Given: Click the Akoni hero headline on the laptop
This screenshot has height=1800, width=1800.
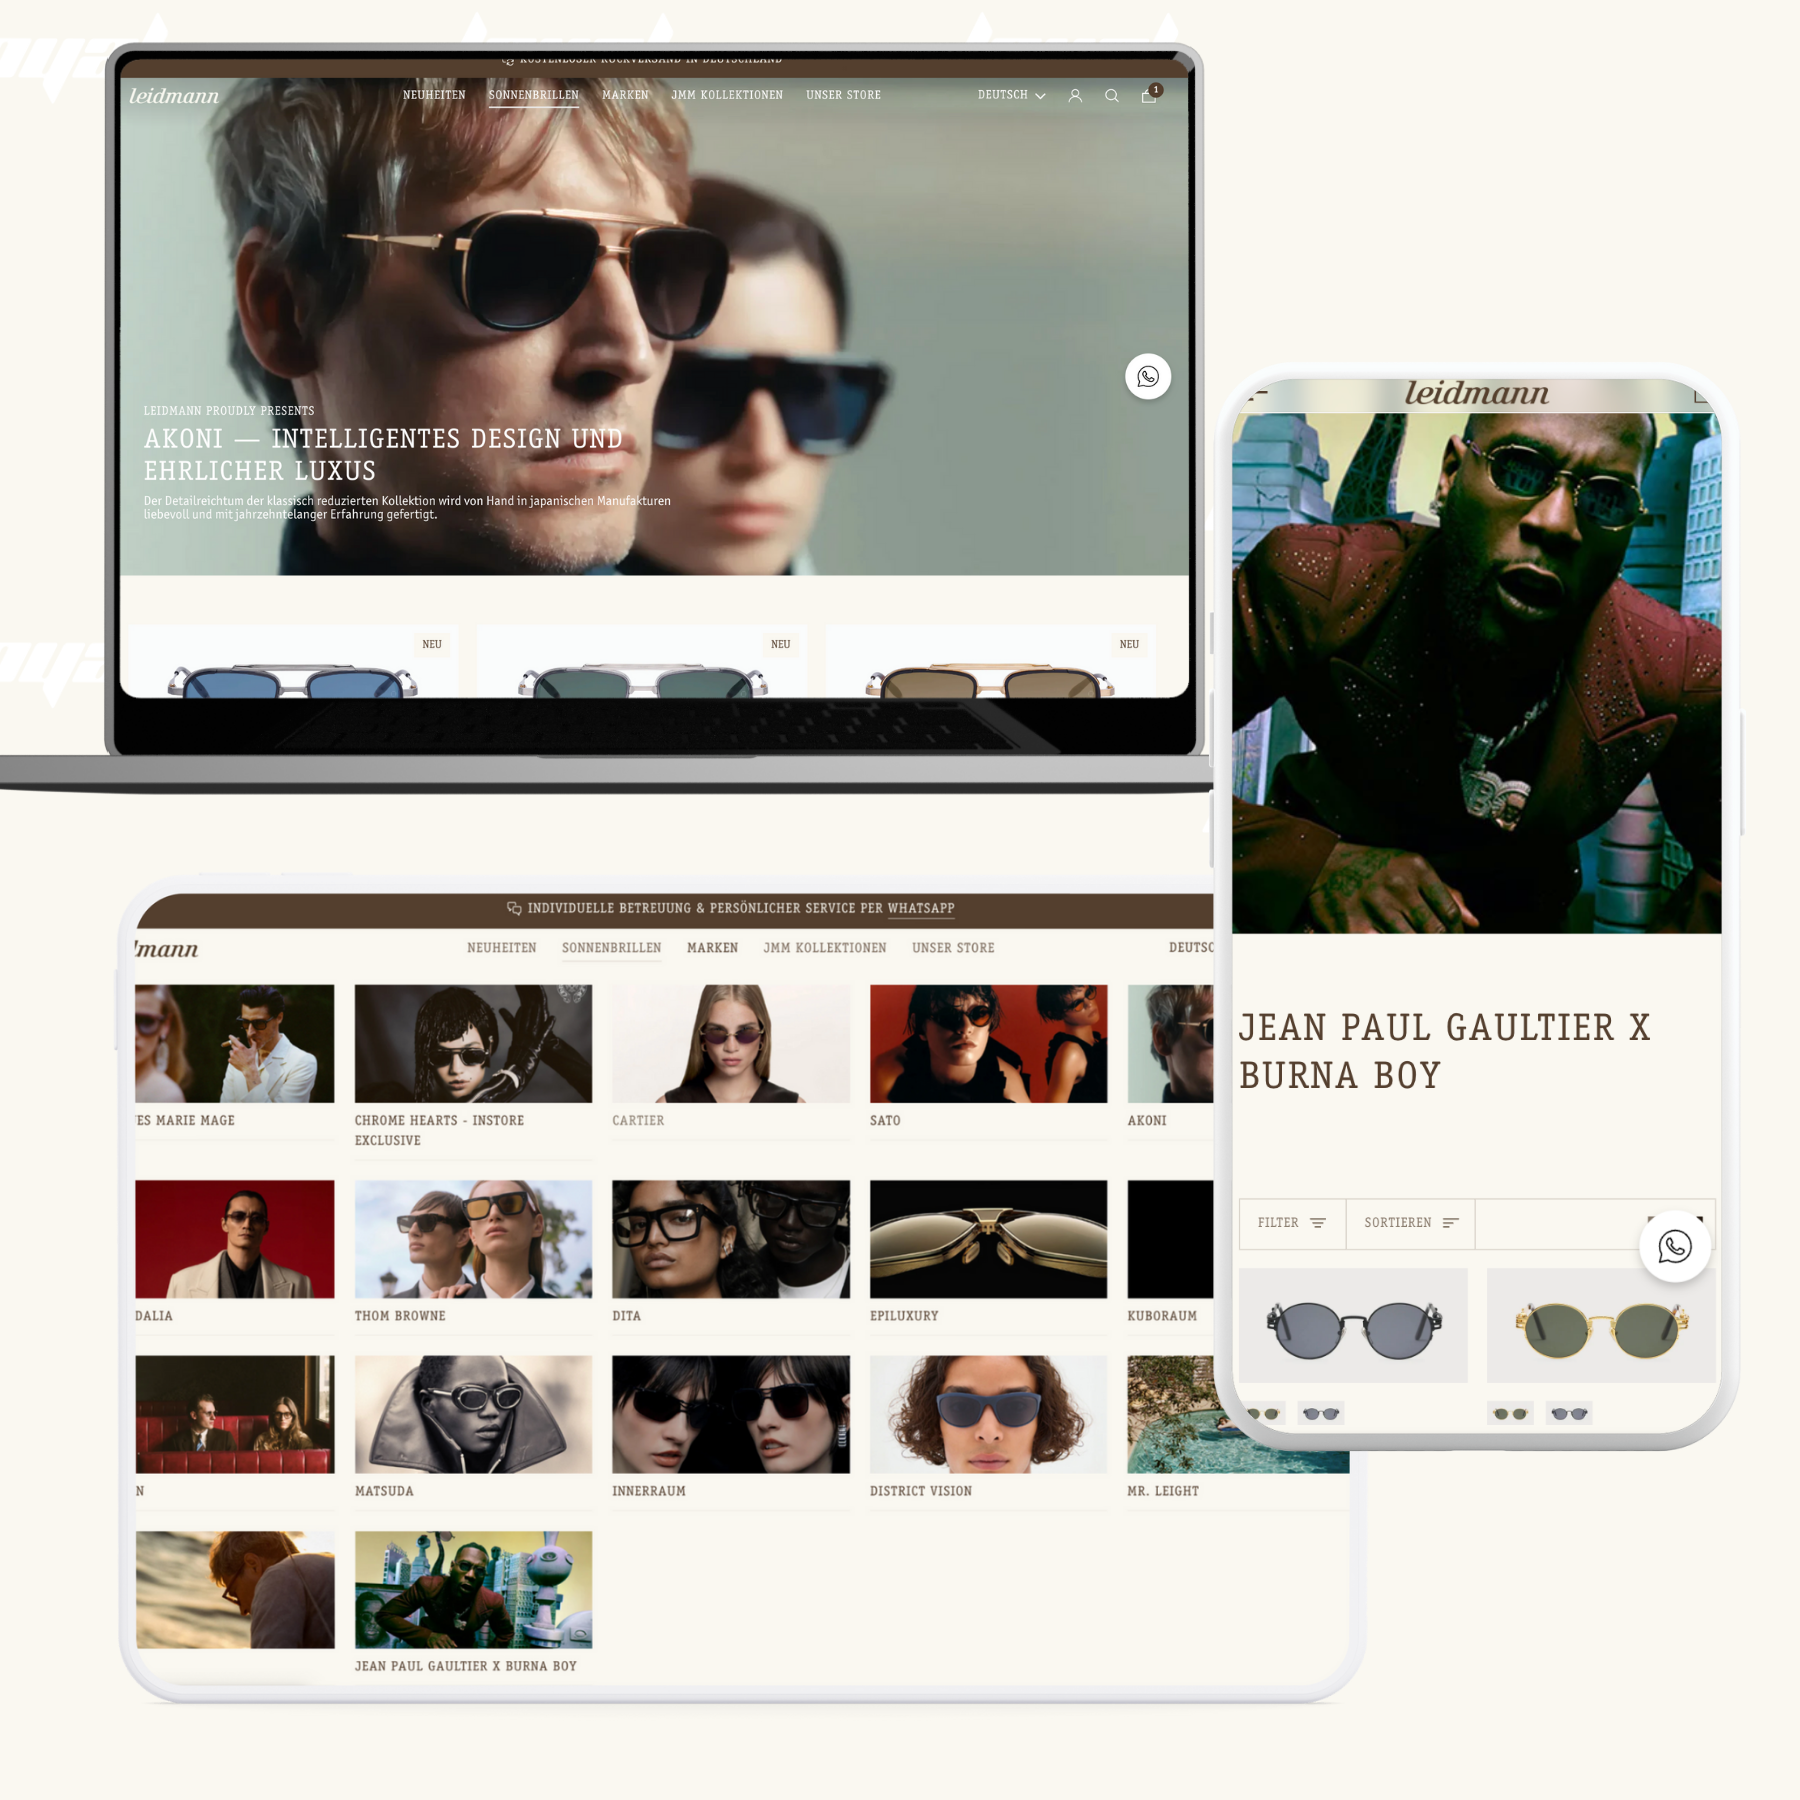Looking at the screenshot, I should tap(383, 454).
